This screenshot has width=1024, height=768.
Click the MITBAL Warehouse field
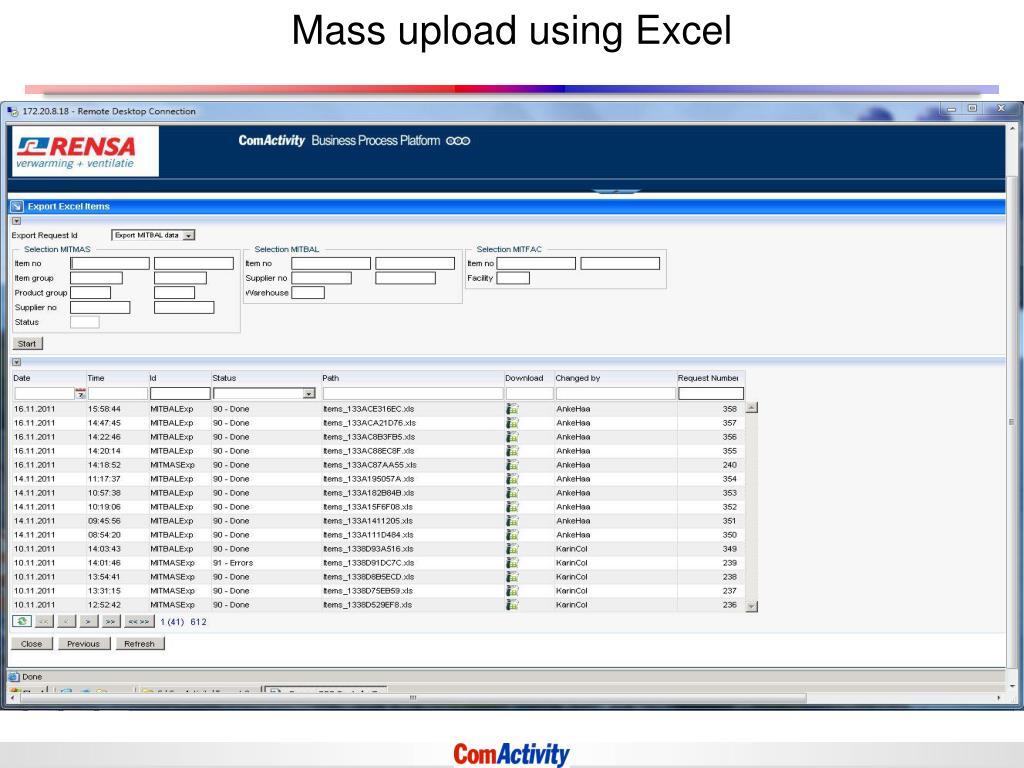[308, 293]
